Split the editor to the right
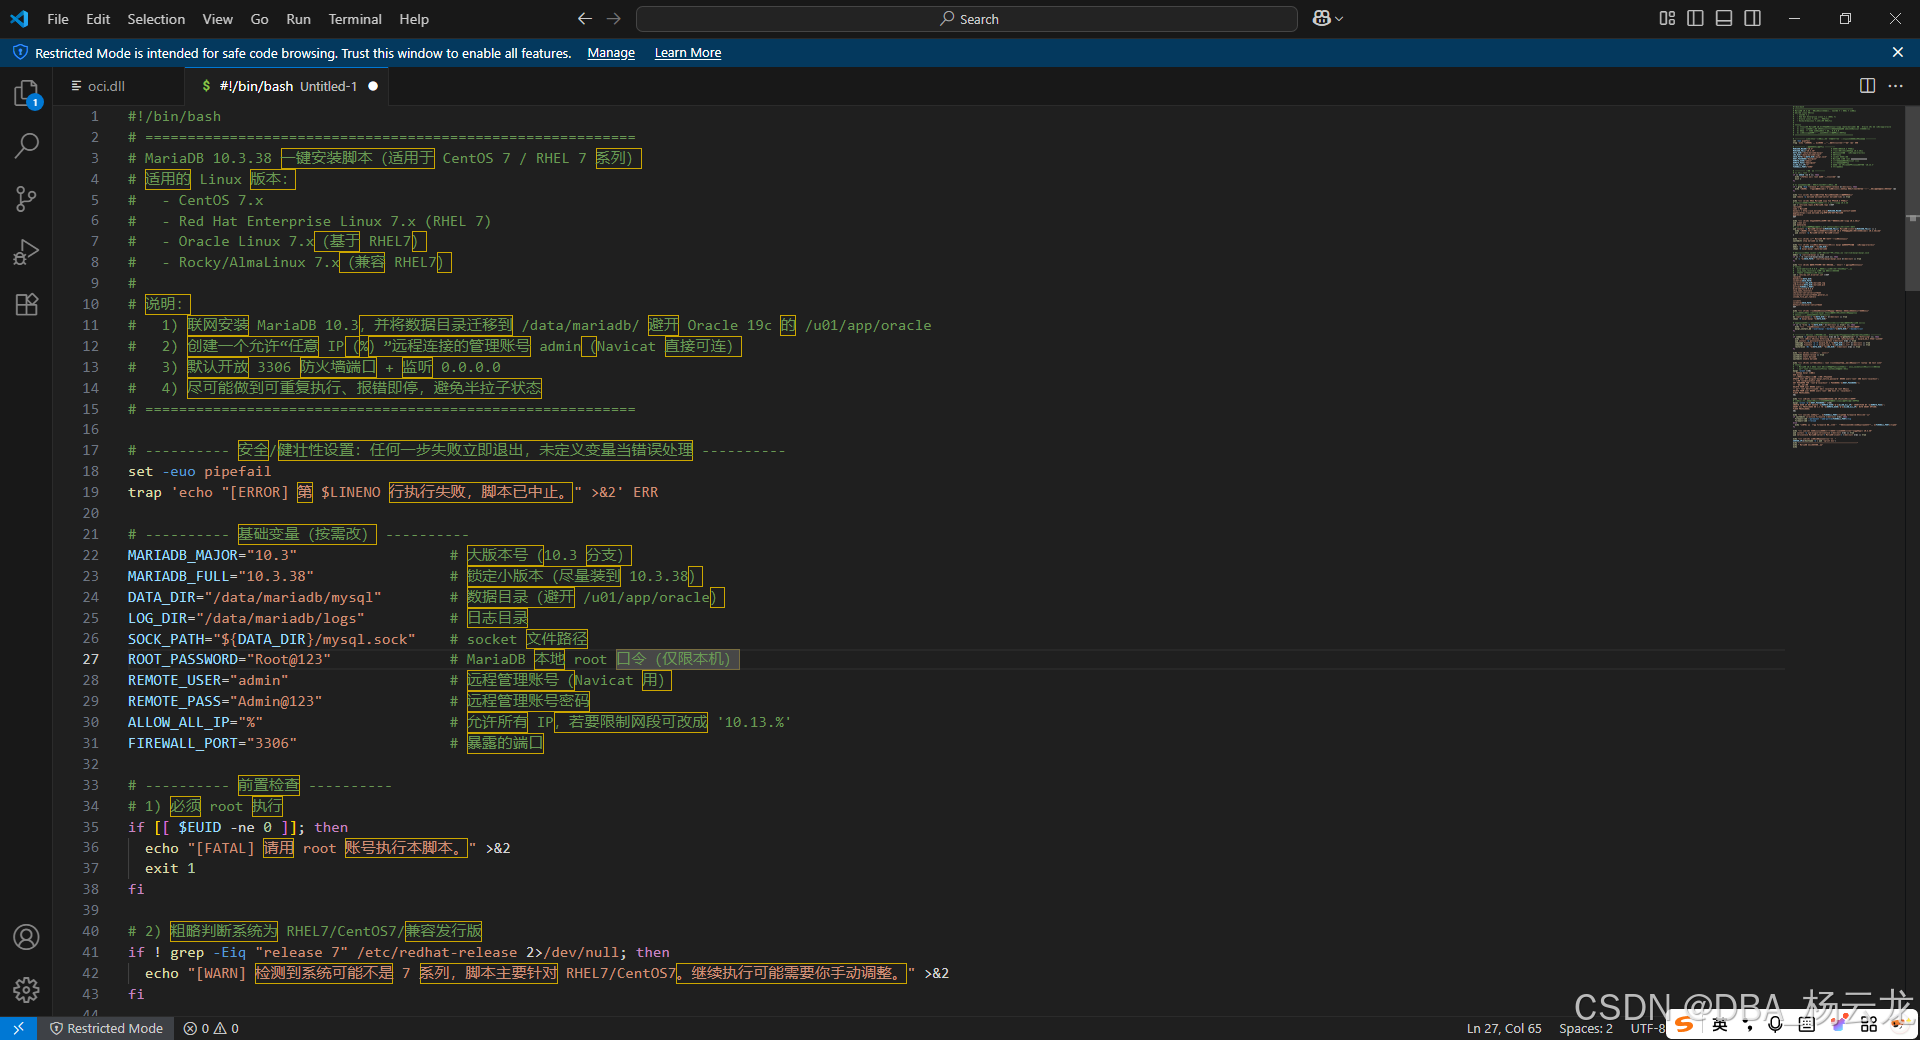This screenshot has height=1040, width=1920. [1867, 86]
